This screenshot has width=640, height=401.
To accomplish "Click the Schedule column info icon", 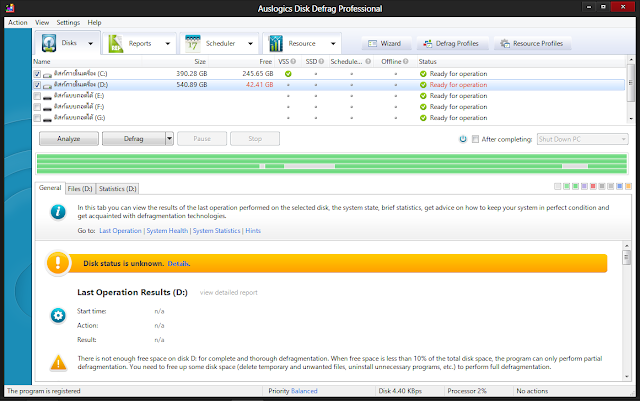I will (x=368, y=61).
